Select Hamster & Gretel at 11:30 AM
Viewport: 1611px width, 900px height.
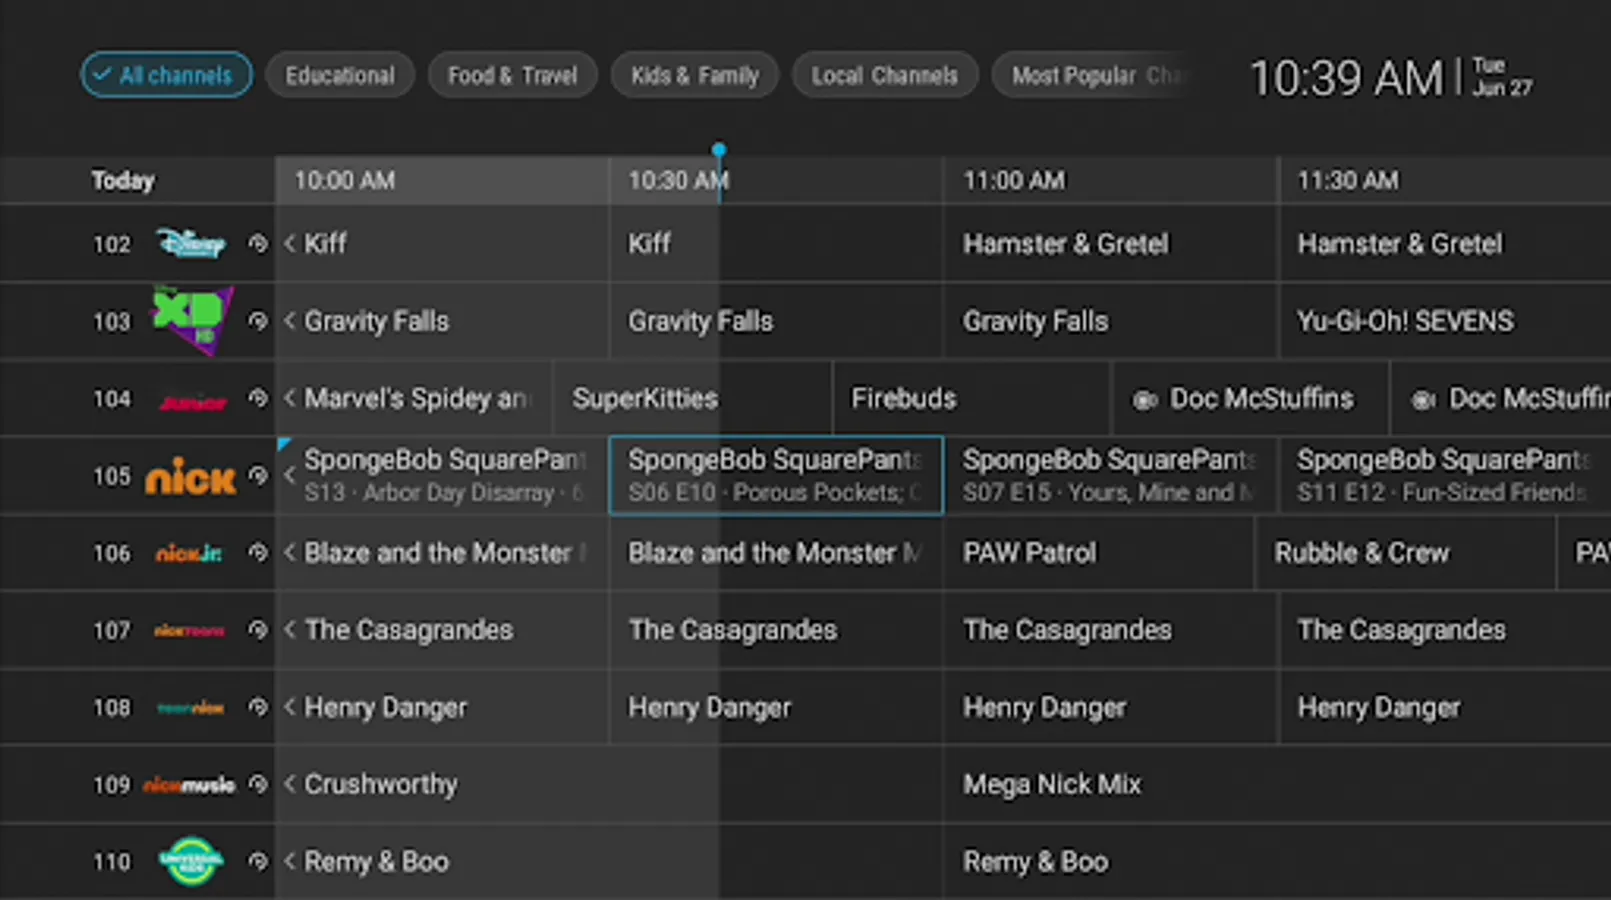pyautogui.click(x=1446, y=243)
